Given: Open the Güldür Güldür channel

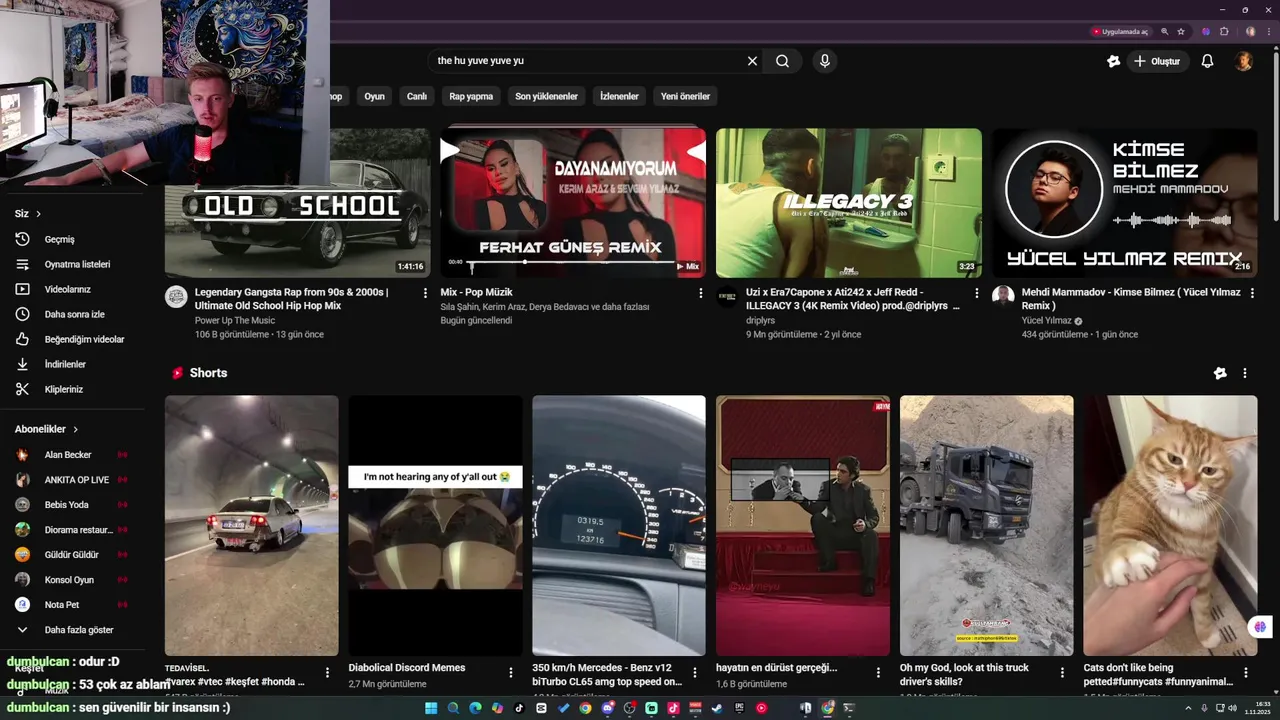Looking at the screenshot, I should click(x=72, y=555).
